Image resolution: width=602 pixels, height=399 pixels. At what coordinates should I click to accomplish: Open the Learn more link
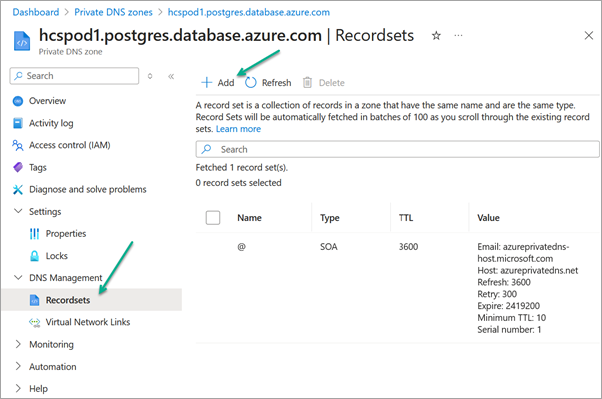(238, 129)
